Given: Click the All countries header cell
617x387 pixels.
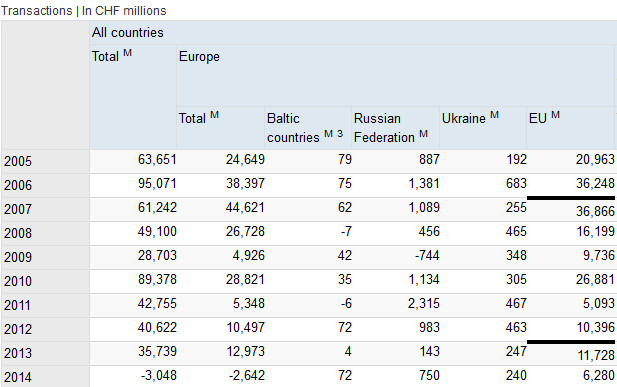Looking at the screenshot, I should [x=353, y=33].
